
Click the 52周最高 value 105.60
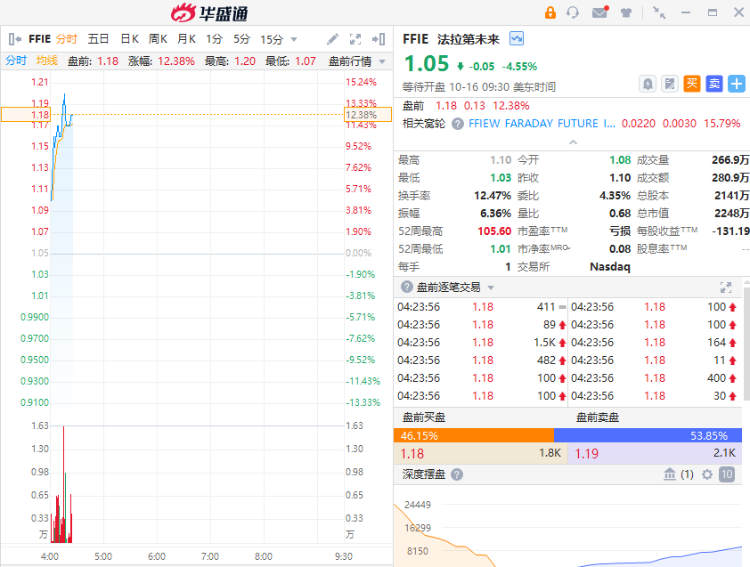pyautogui.click(x=495, y=231)
